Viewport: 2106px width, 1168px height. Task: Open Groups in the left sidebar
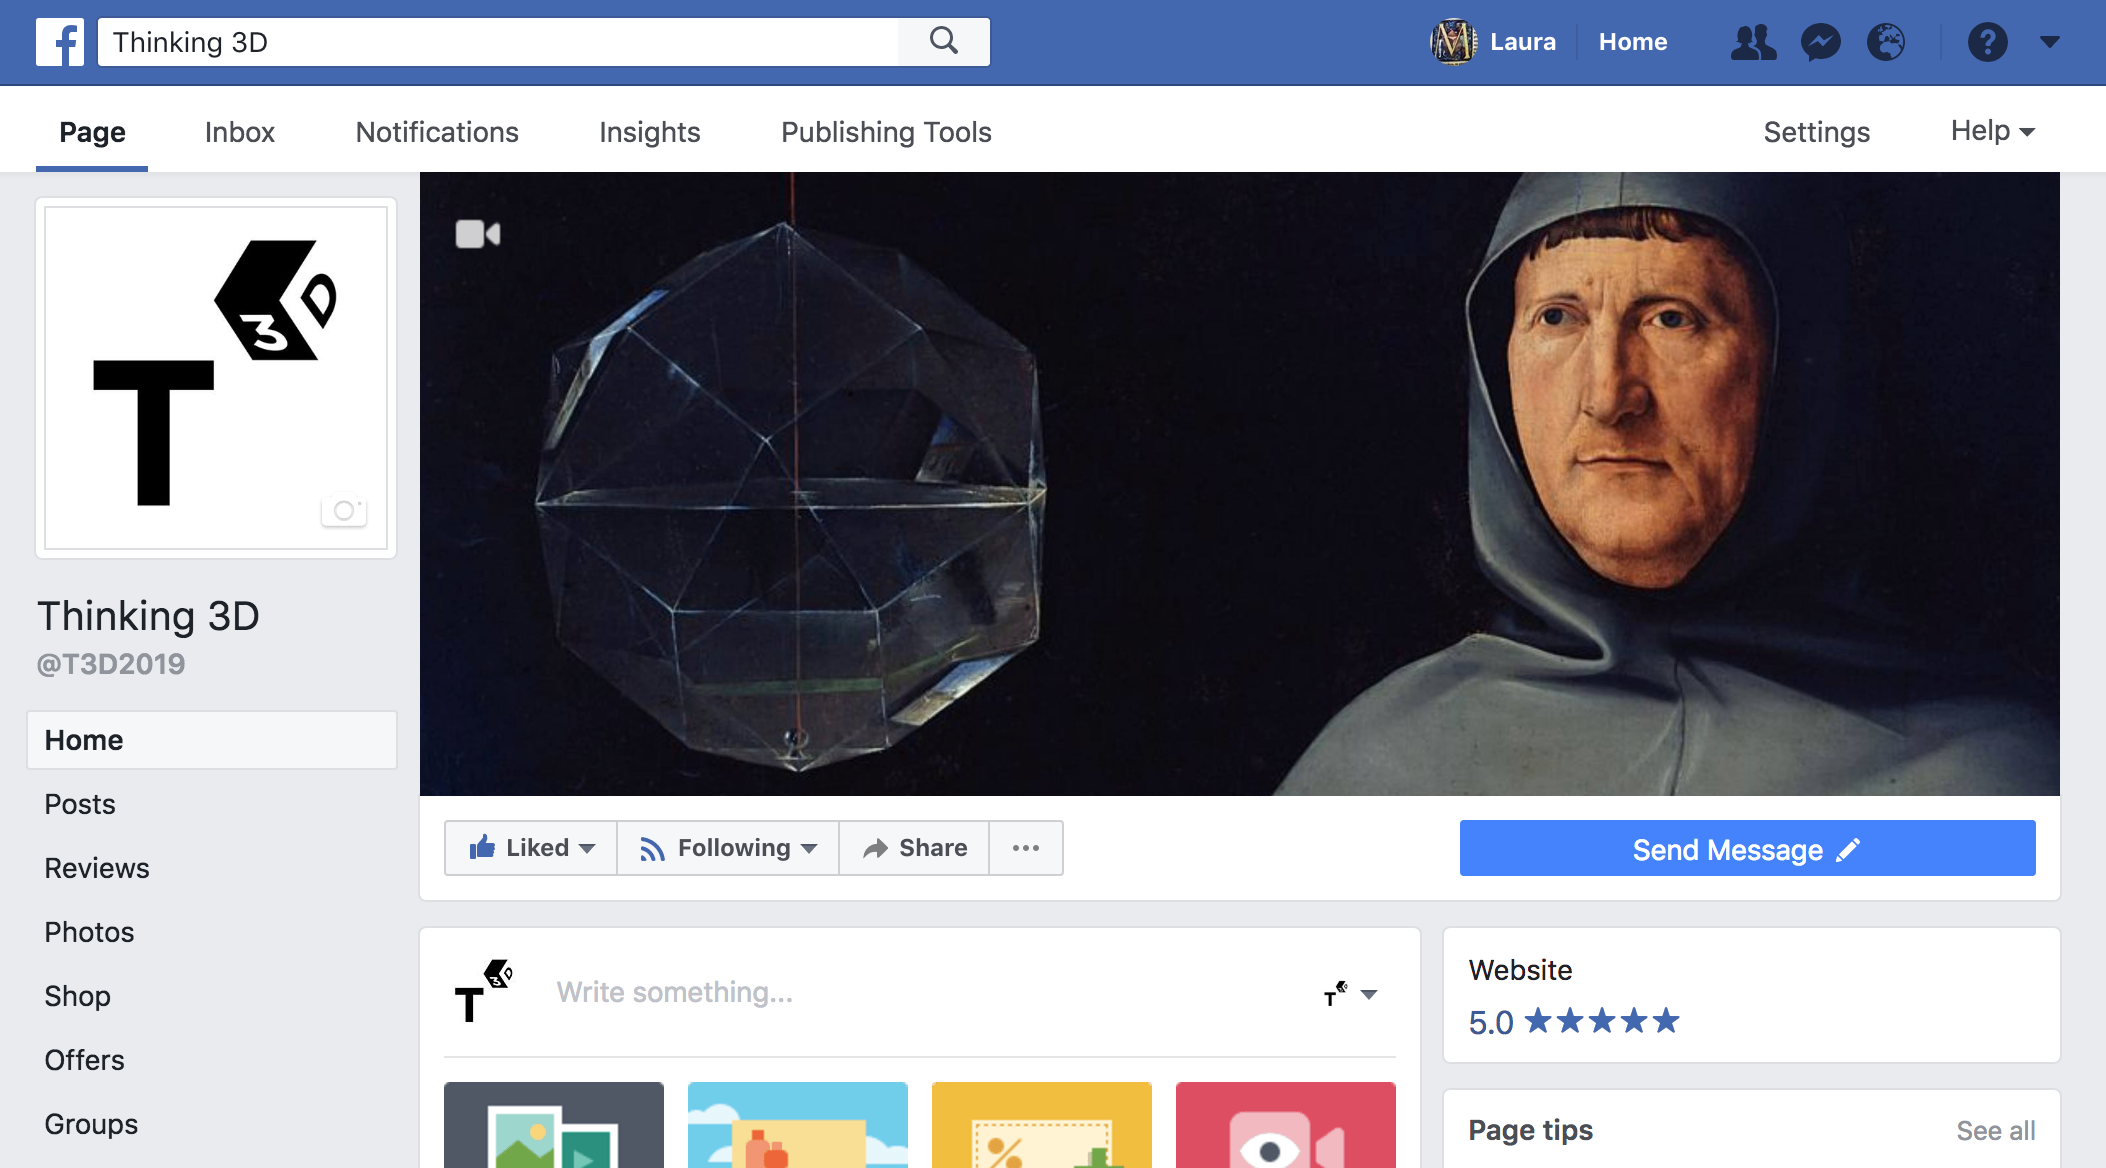click(91, 1124)
